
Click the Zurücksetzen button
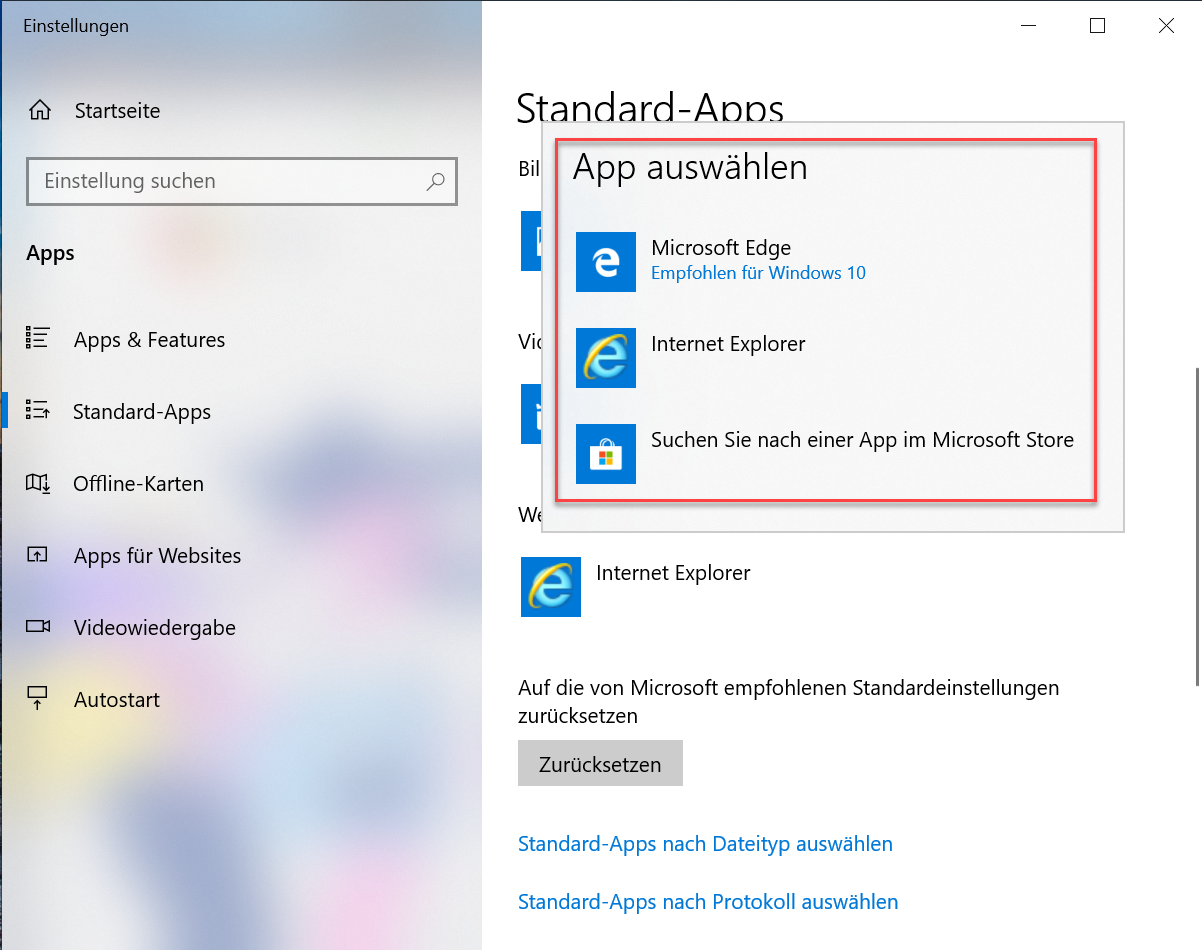click(600, 763)
